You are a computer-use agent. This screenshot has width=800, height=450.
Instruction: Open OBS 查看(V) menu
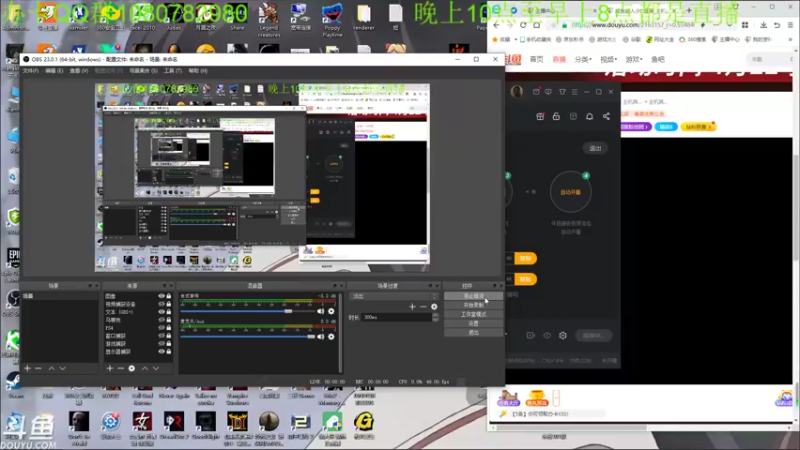79,71
